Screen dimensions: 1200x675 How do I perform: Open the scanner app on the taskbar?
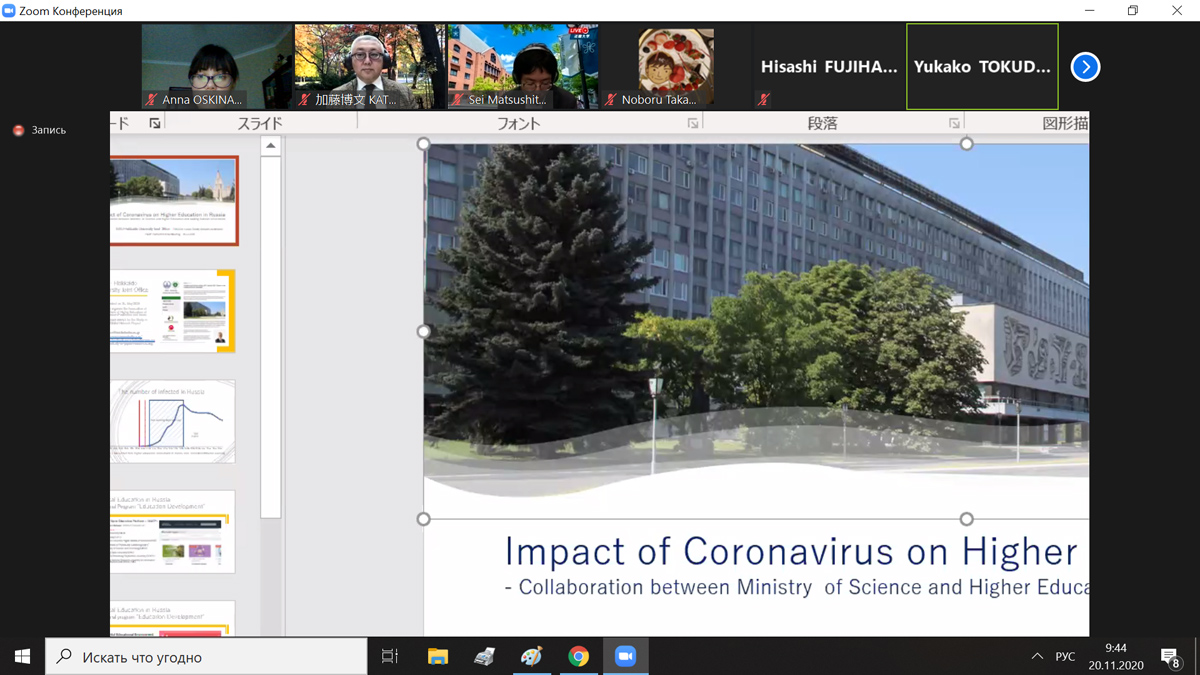pyautogui.click(x=484, y=656)
